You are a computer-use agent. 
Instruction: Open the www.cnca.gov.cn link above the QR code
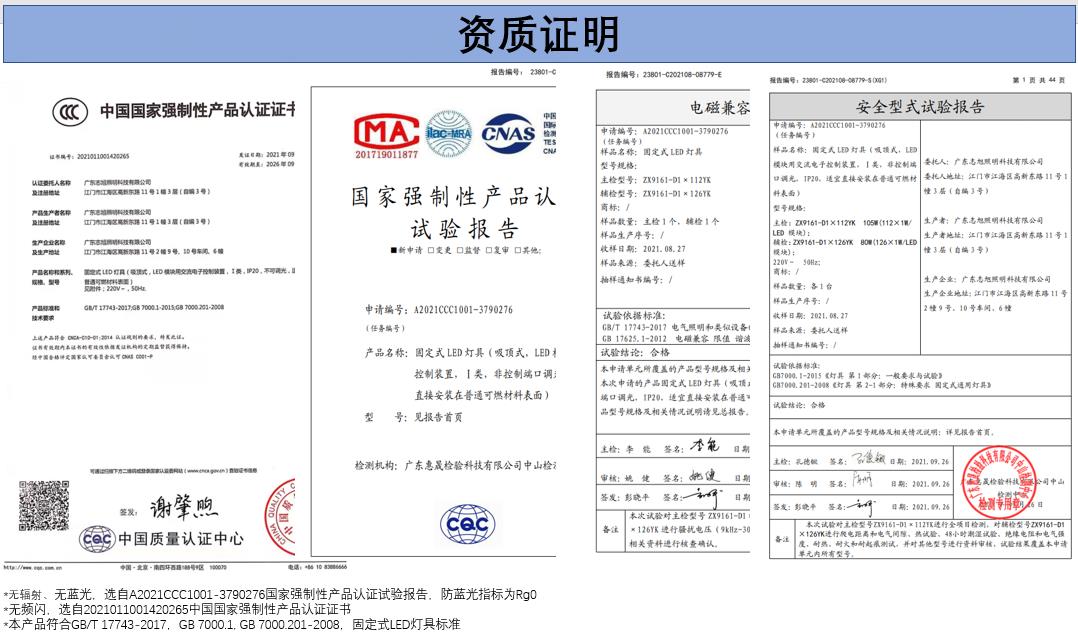tap(205, 471)
